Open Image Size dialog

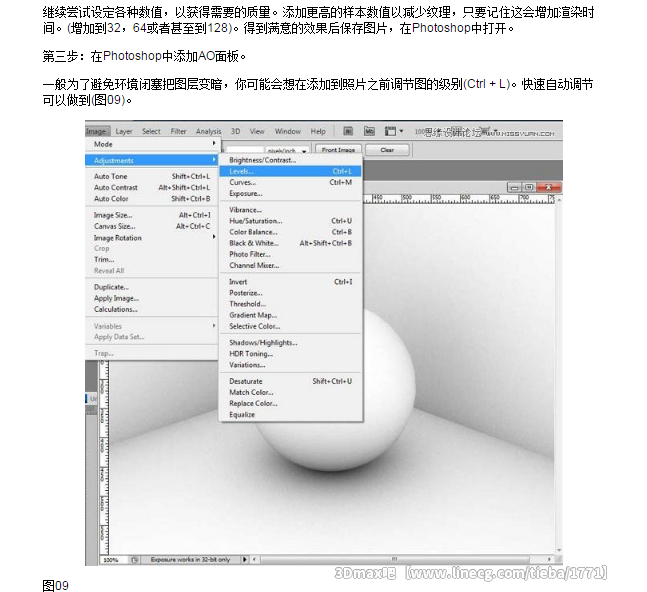tap(151, 215)
